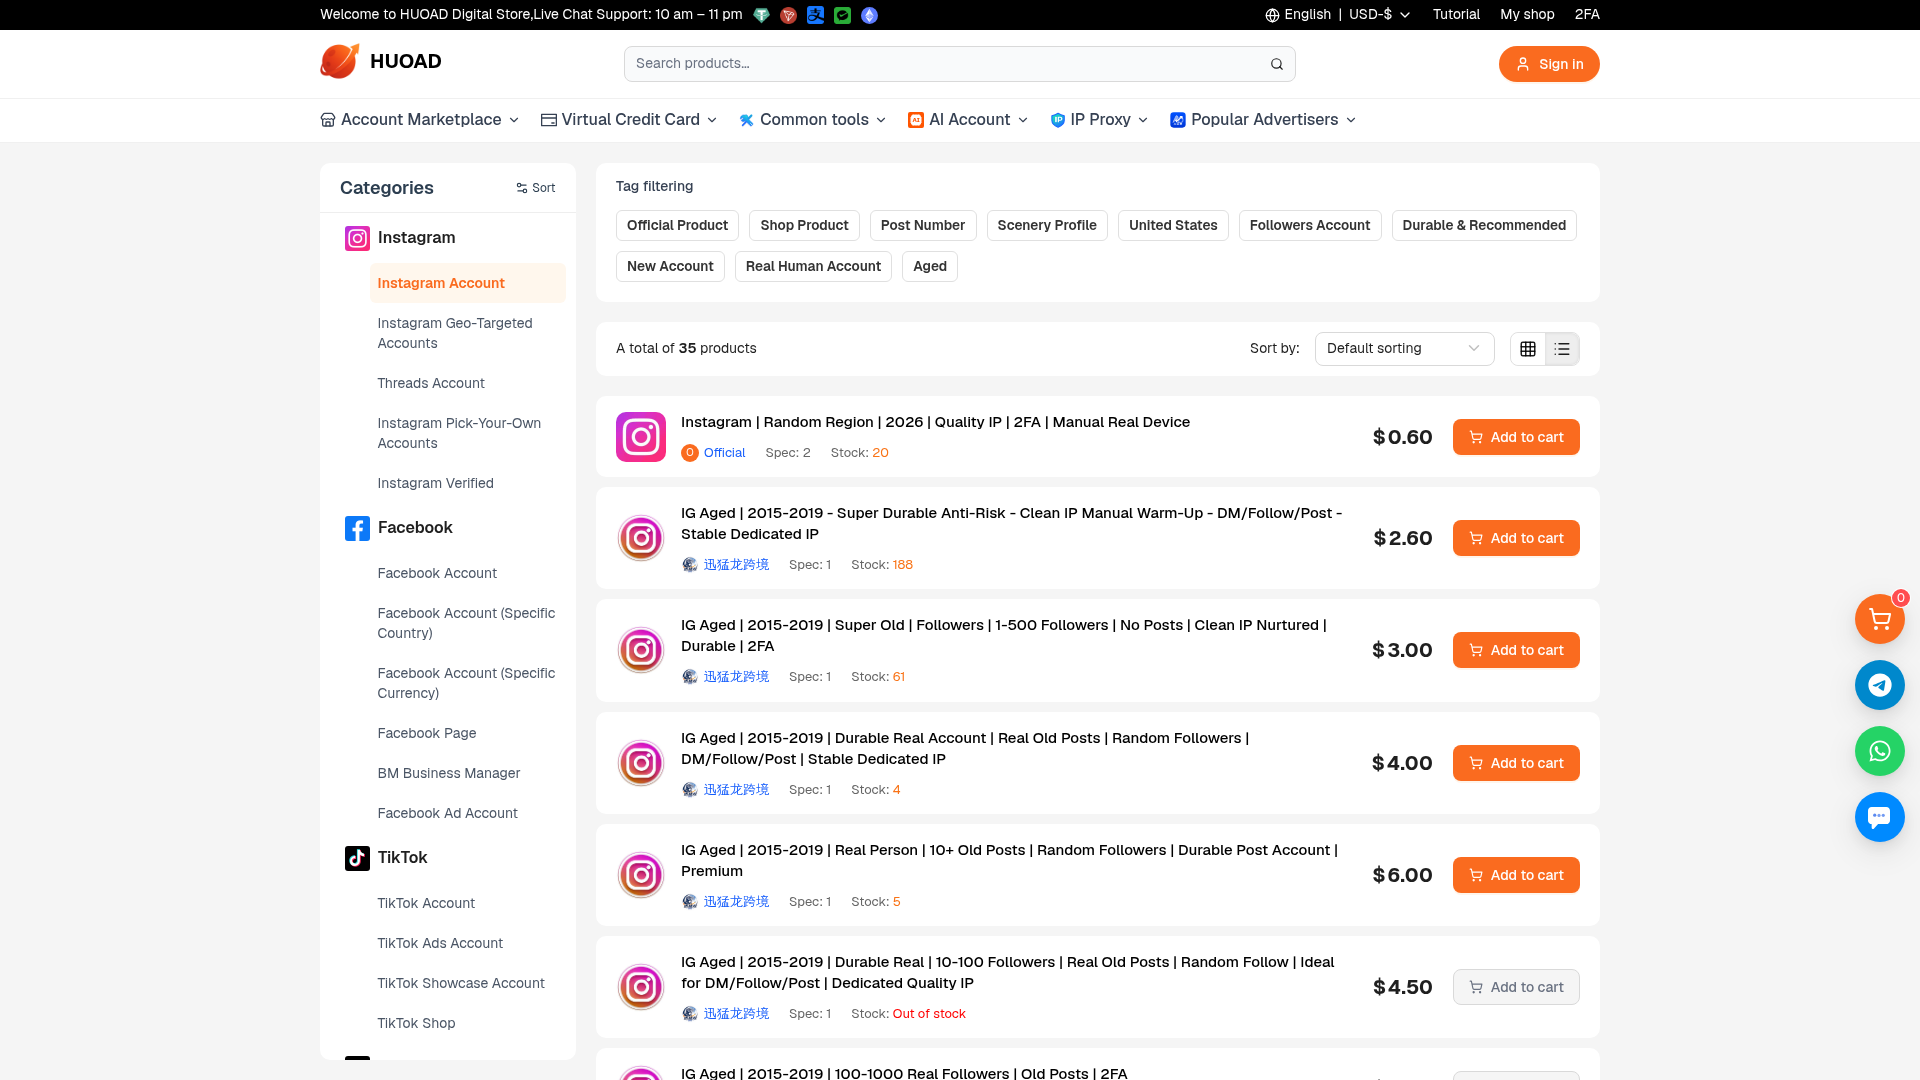
Task: Switch to list view layout
Action: click(1562, 349)
